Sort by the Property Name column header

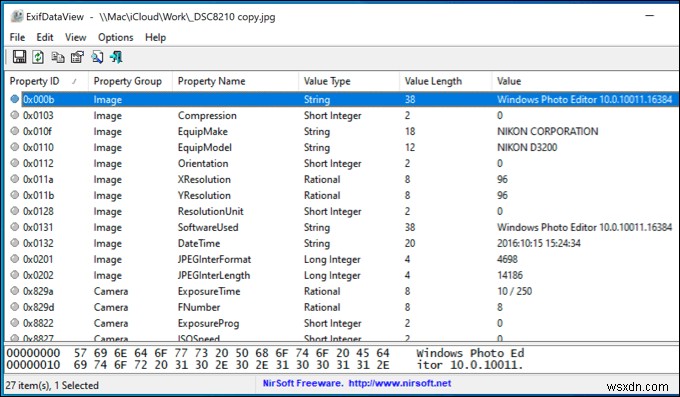click(235, 81)
